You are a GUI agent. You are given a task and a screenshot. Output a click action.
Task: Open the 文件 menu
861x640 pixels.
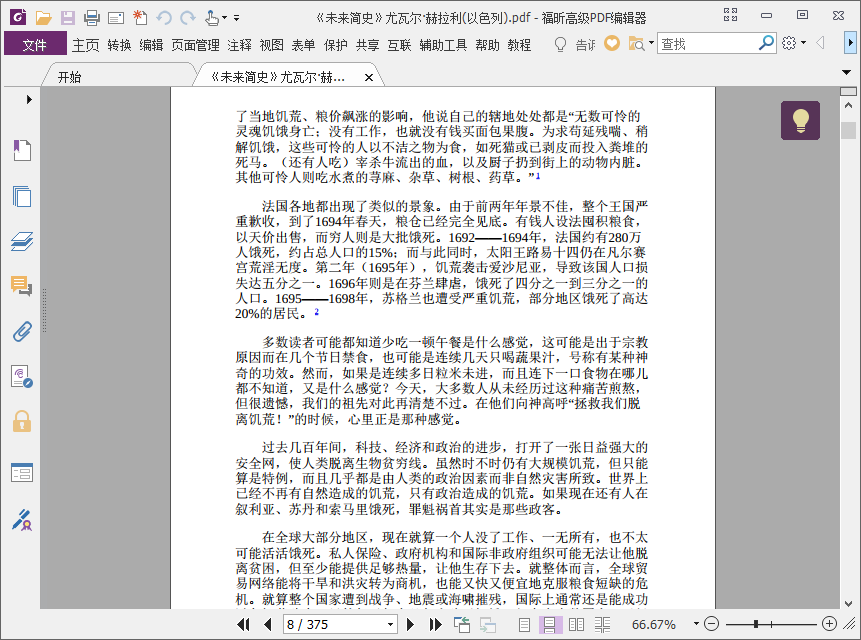coord(35,44)
